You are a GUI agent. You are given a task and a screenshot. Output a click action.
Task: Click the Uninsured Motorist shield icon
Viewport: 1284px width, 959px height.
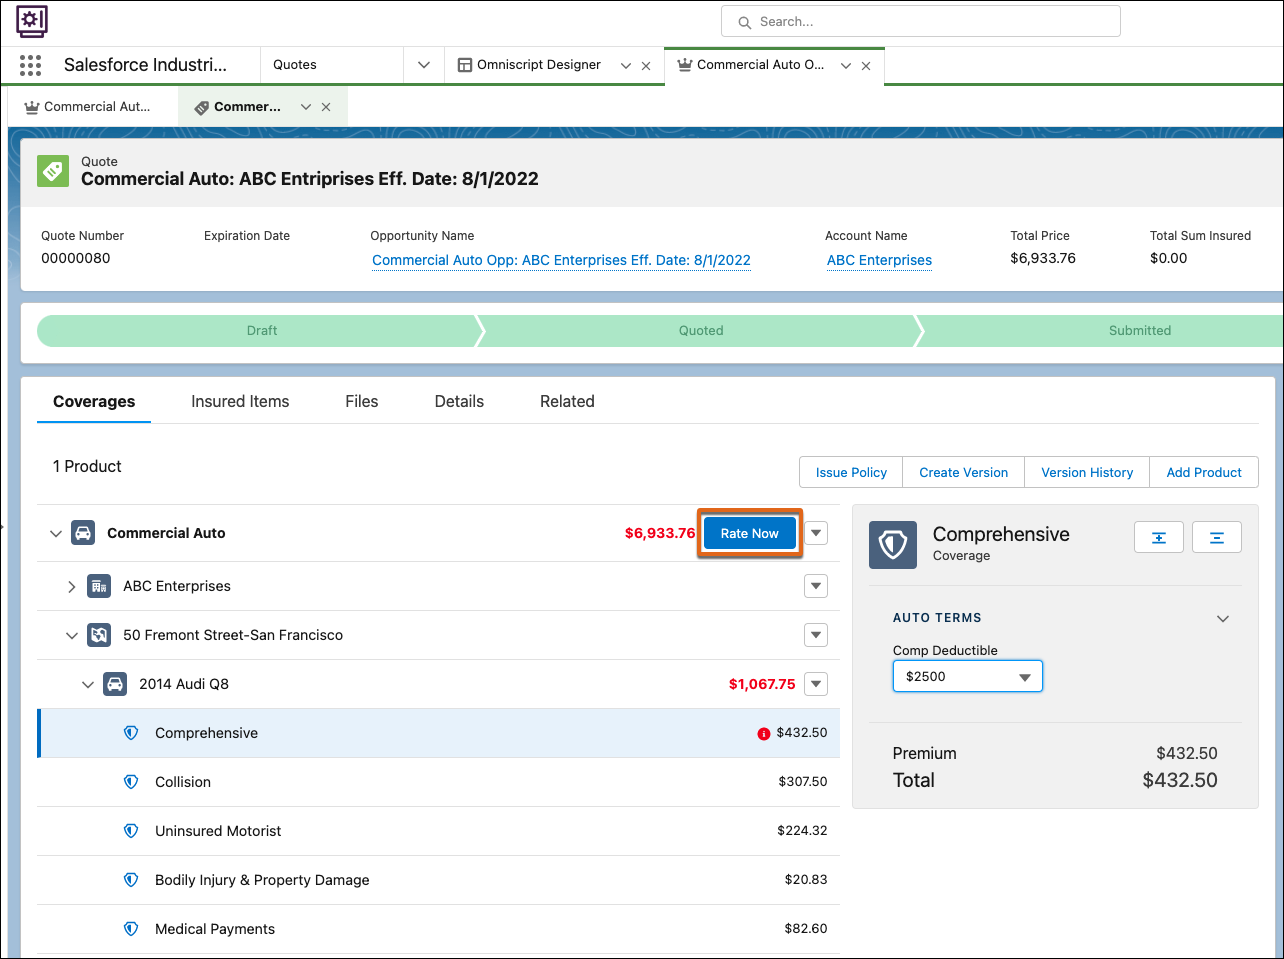click(131, 831)
